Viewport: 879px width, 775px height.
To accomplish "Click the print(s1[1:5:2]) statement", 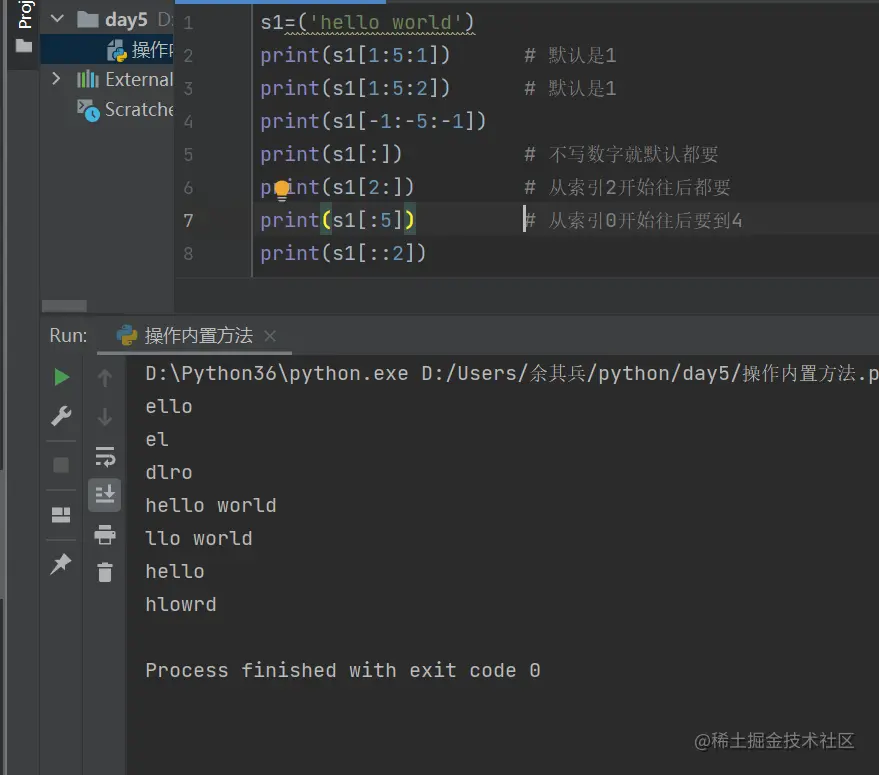I will coord(355,88).
